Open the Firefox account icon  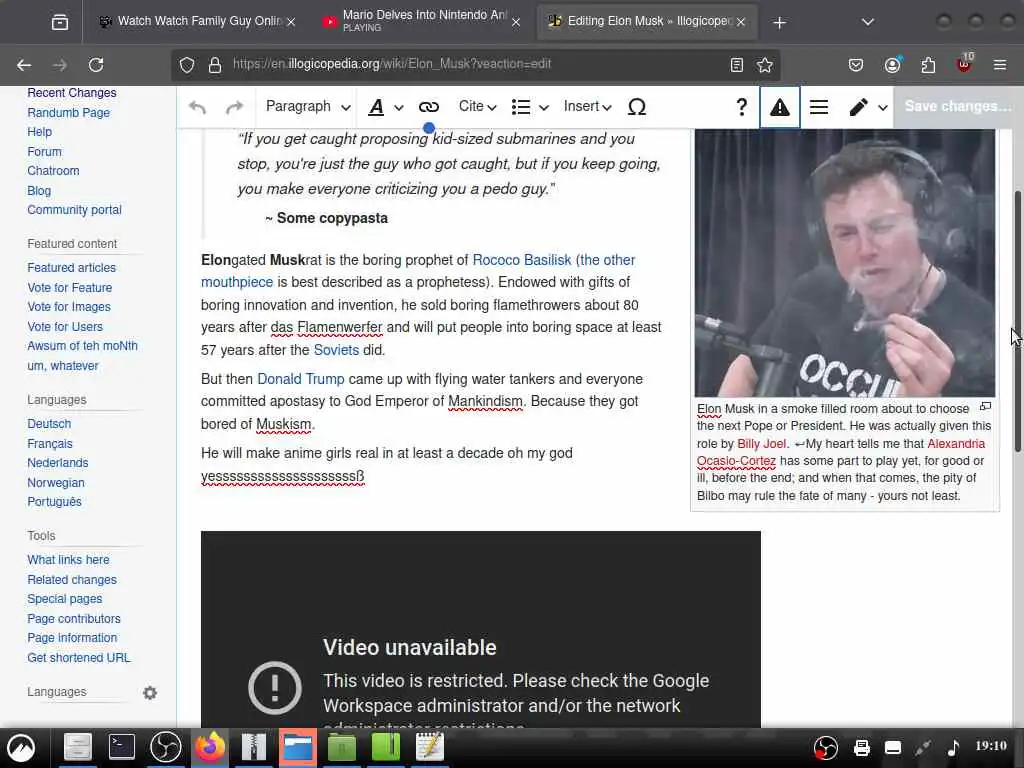[892, 65]
